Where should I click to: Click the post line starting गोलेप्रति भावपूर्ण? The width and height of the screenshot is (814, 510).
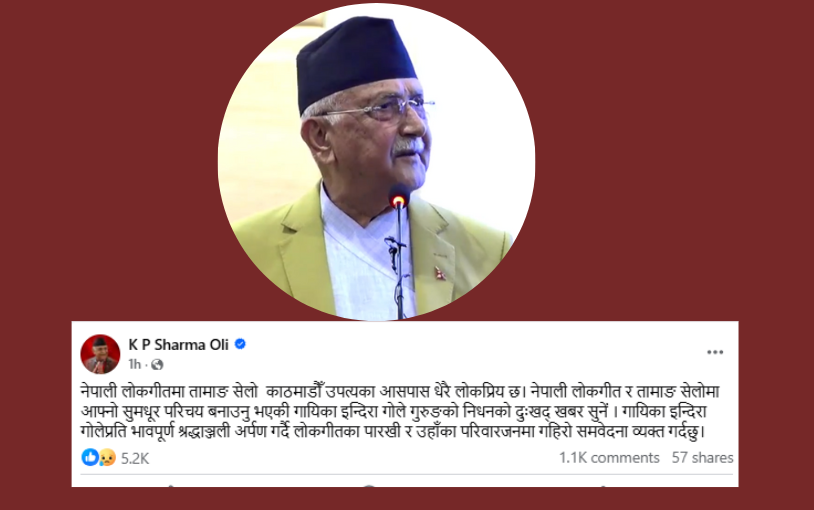tap(393, 432)
